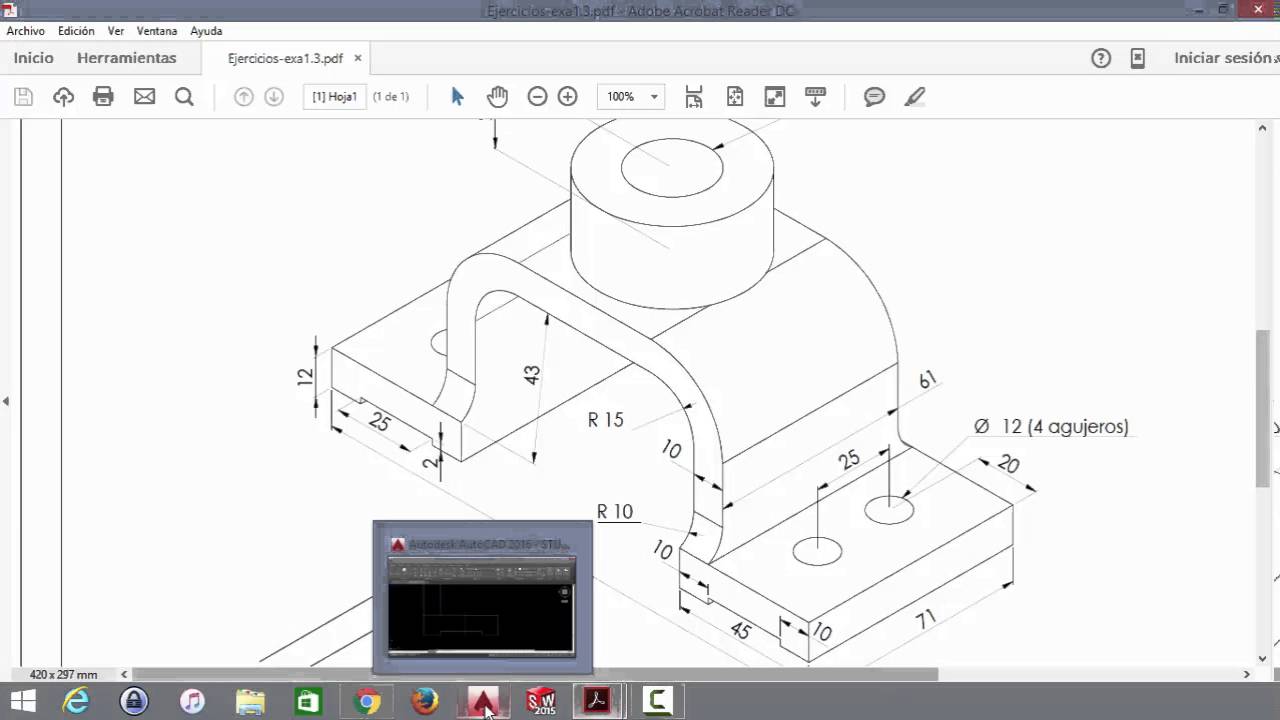Open the Archivo menu
The image size is (1280, 720).
[25, 31]
